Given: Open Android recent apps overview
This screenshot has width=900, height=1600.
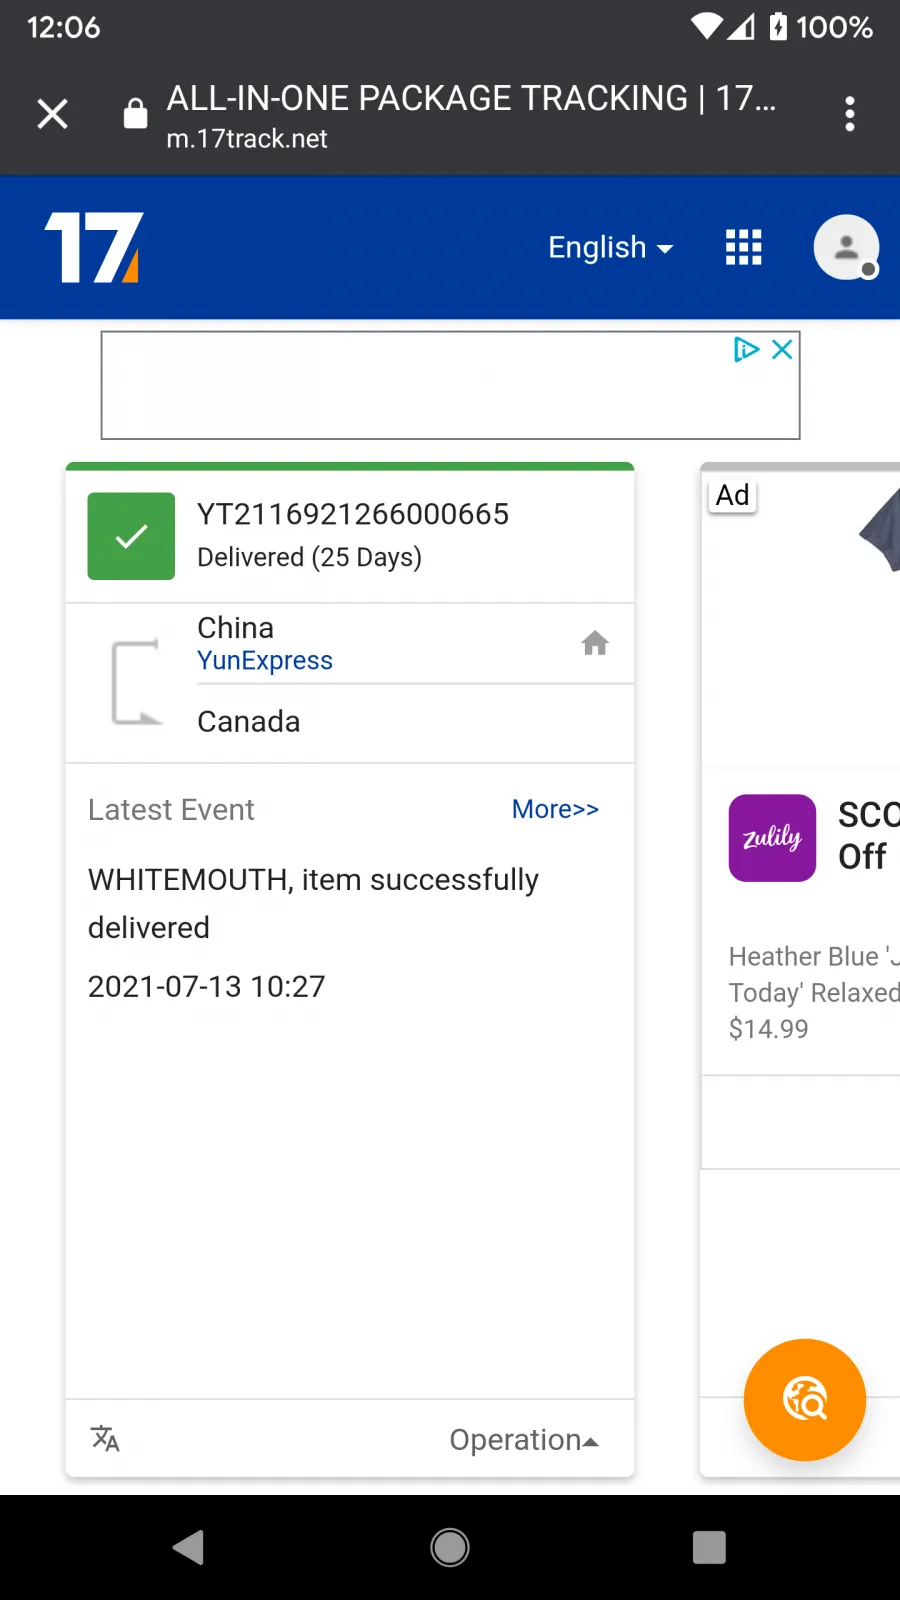Looking at the screenshot, I should 709,1547.
